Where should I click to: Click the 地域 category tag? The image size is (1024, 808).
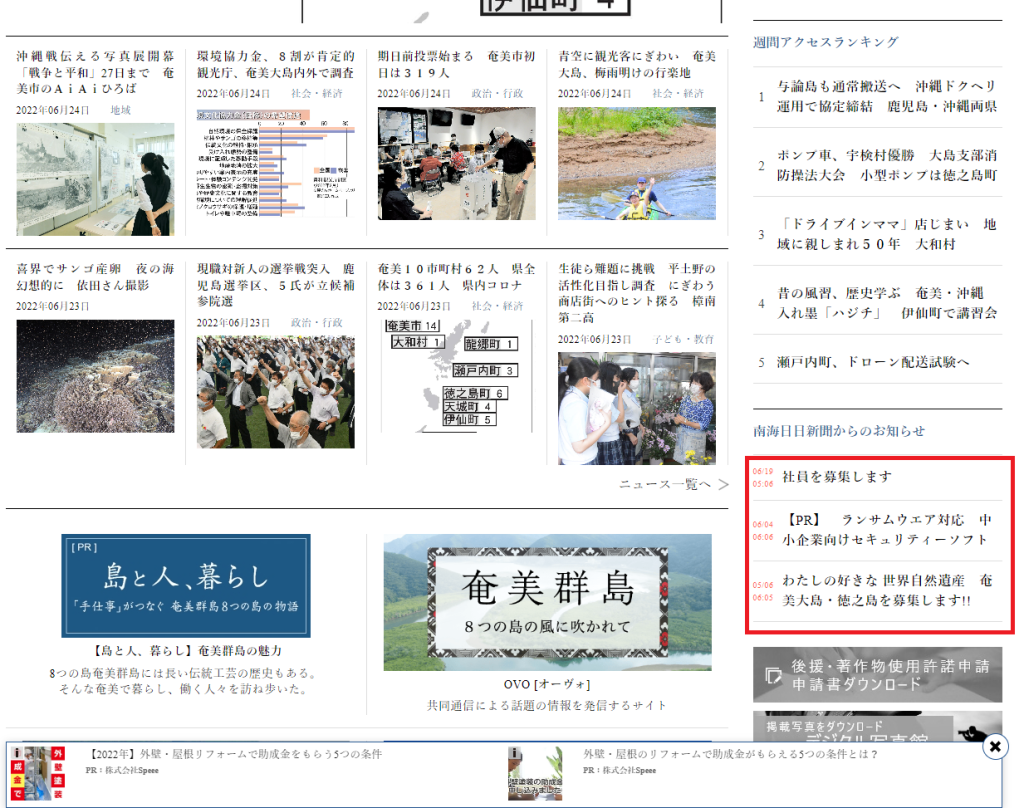pos(121,110)
